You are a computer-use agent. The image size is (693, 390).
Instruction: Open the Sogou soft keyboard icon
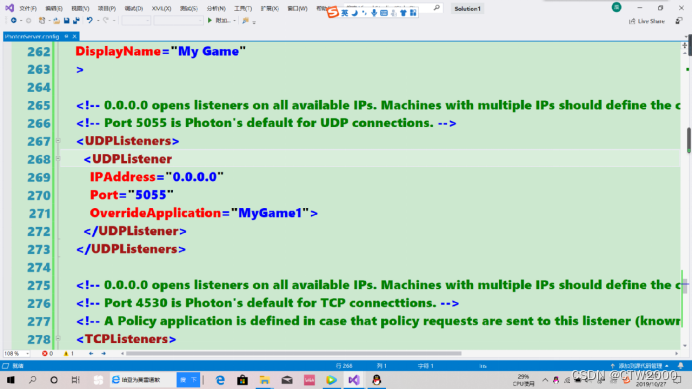(384, 13)
